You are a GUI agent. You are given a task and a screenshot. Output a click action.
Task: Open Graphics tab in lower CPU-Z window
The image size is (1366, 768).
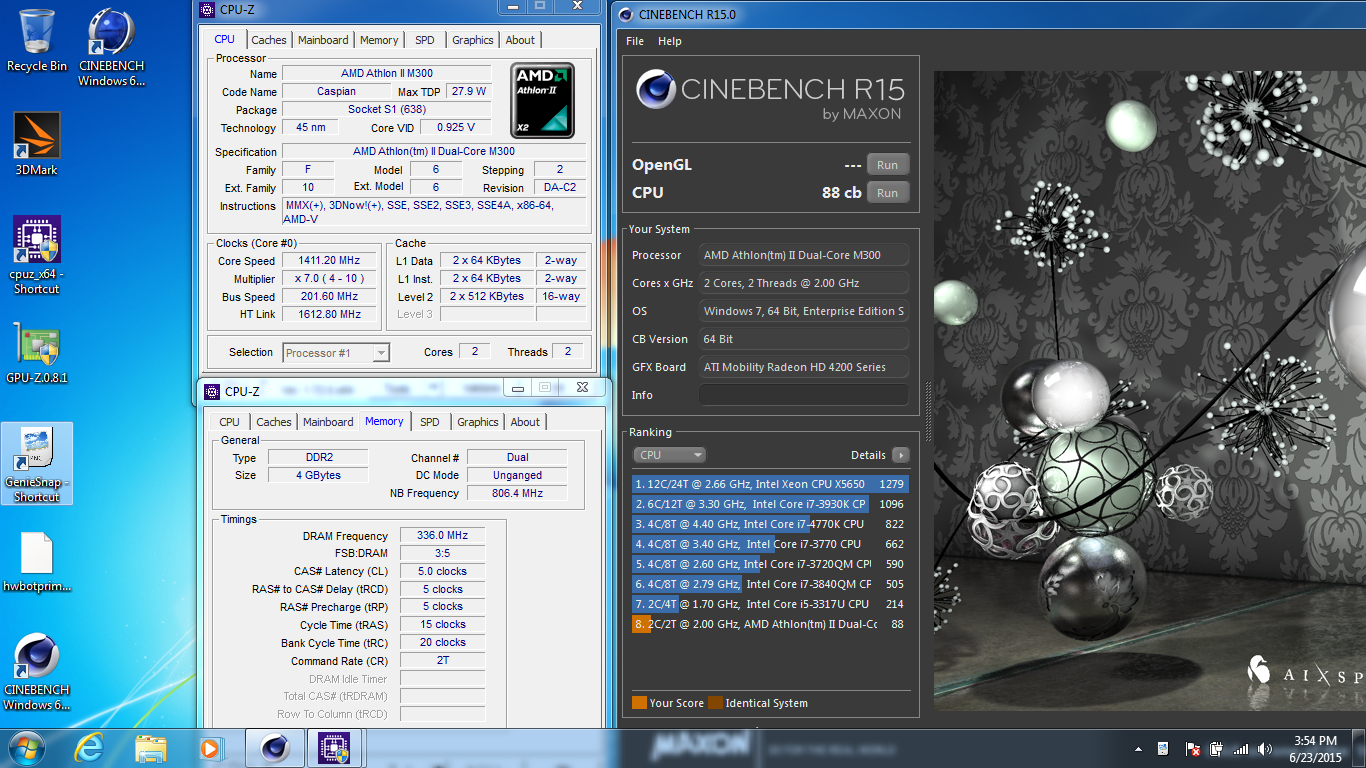pyautogui.click(x=478, y=422)
